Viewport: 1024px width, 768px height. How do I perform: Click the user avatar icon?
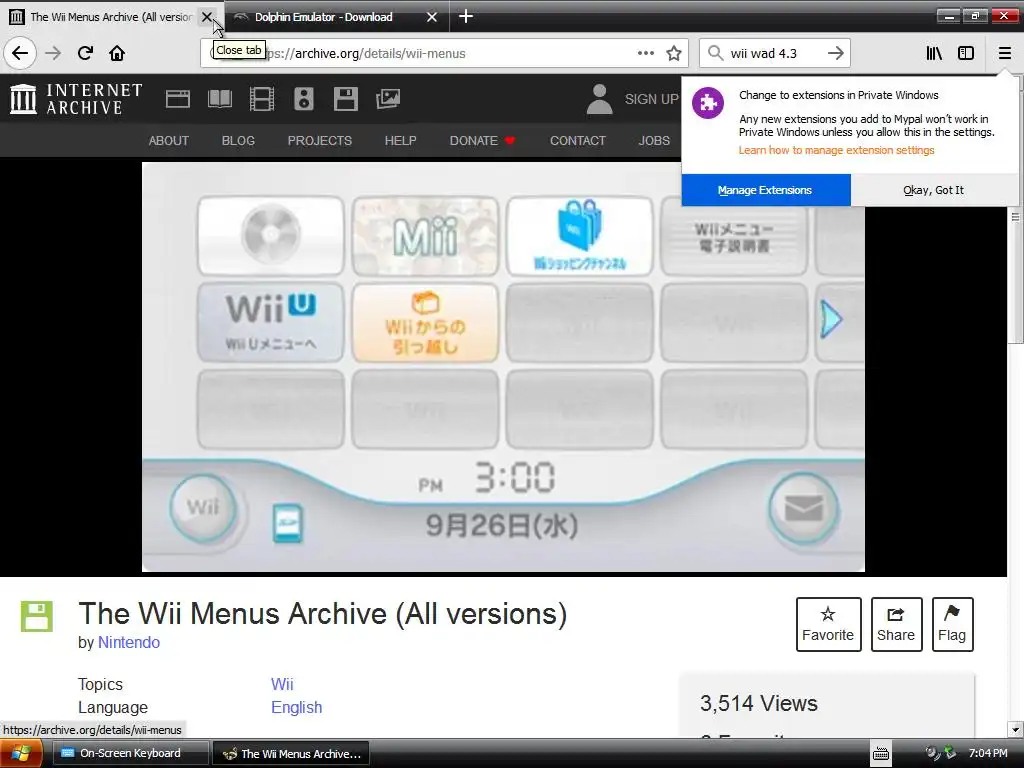click(x=600, y=99)
